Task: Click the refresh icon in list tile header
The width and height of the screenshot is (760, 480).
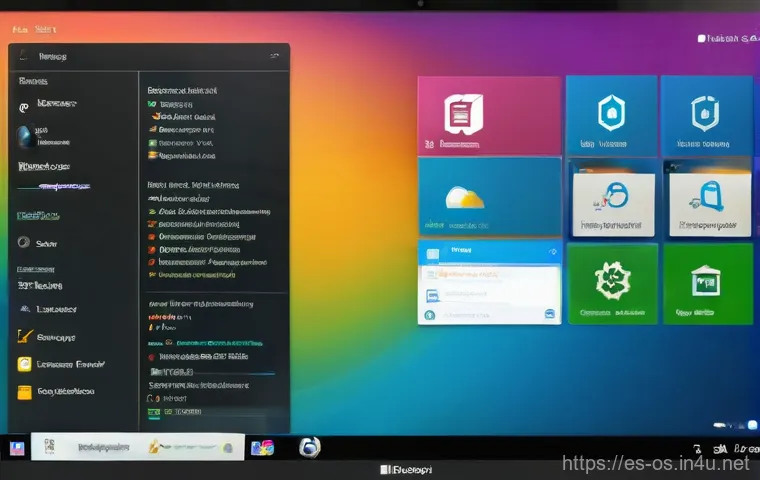Action: click(553, 252)
